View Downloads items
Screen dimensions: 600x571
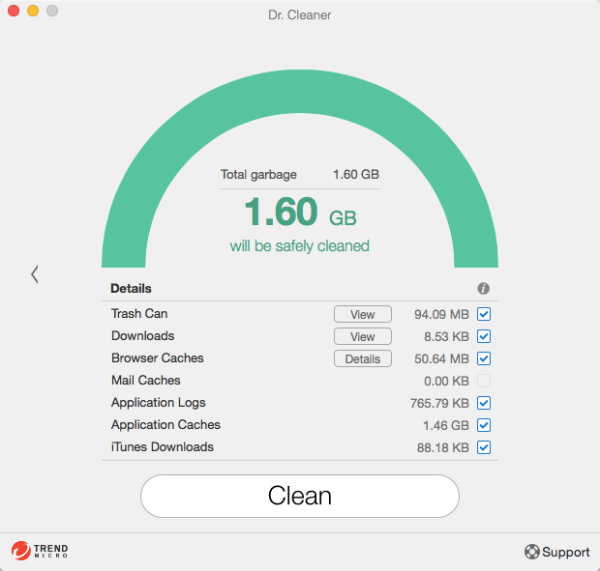tap(363, 336)
